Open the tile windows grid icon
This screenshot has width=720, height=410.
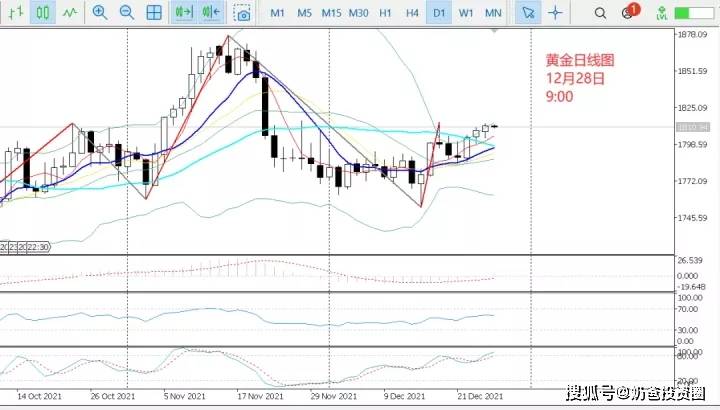154,12
